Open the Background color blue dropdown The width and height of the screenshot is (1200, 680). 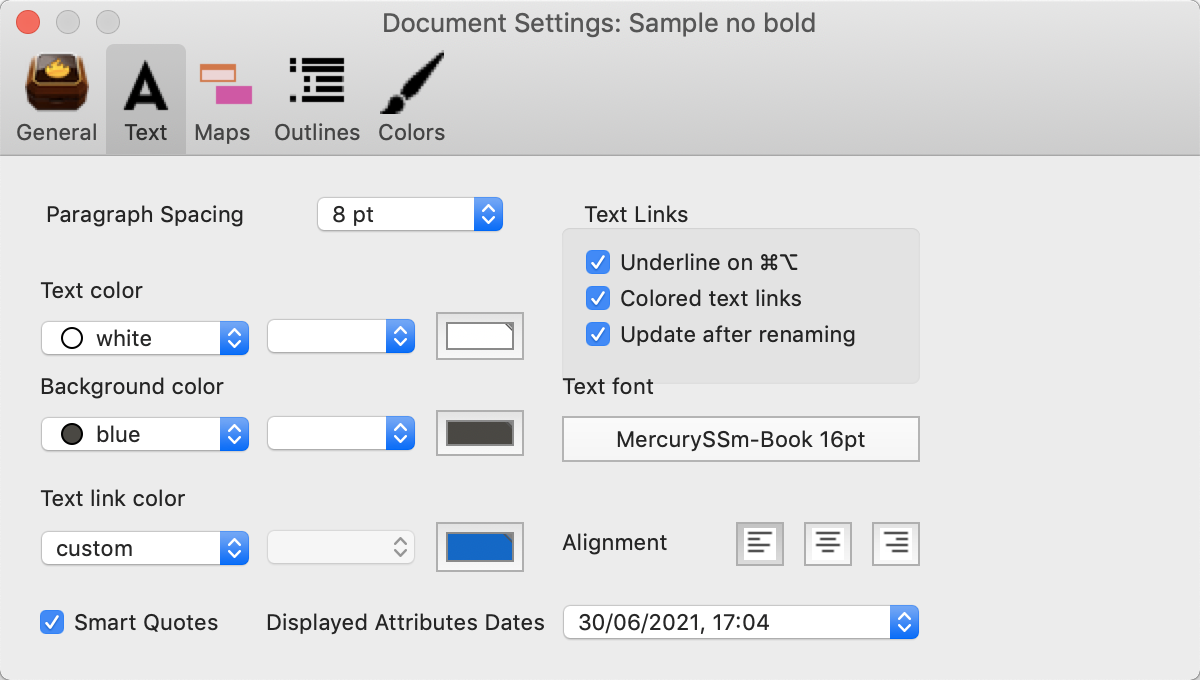click(x=145, y=434)
